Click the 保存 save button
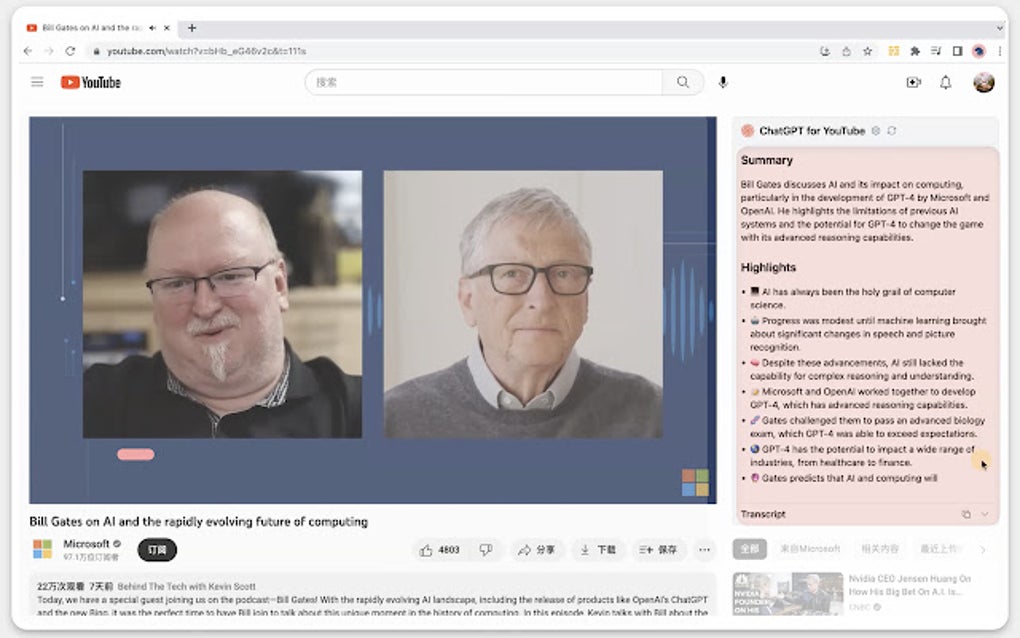The width and height of the screenshot is (1020, 638). (x=658, y=550)
